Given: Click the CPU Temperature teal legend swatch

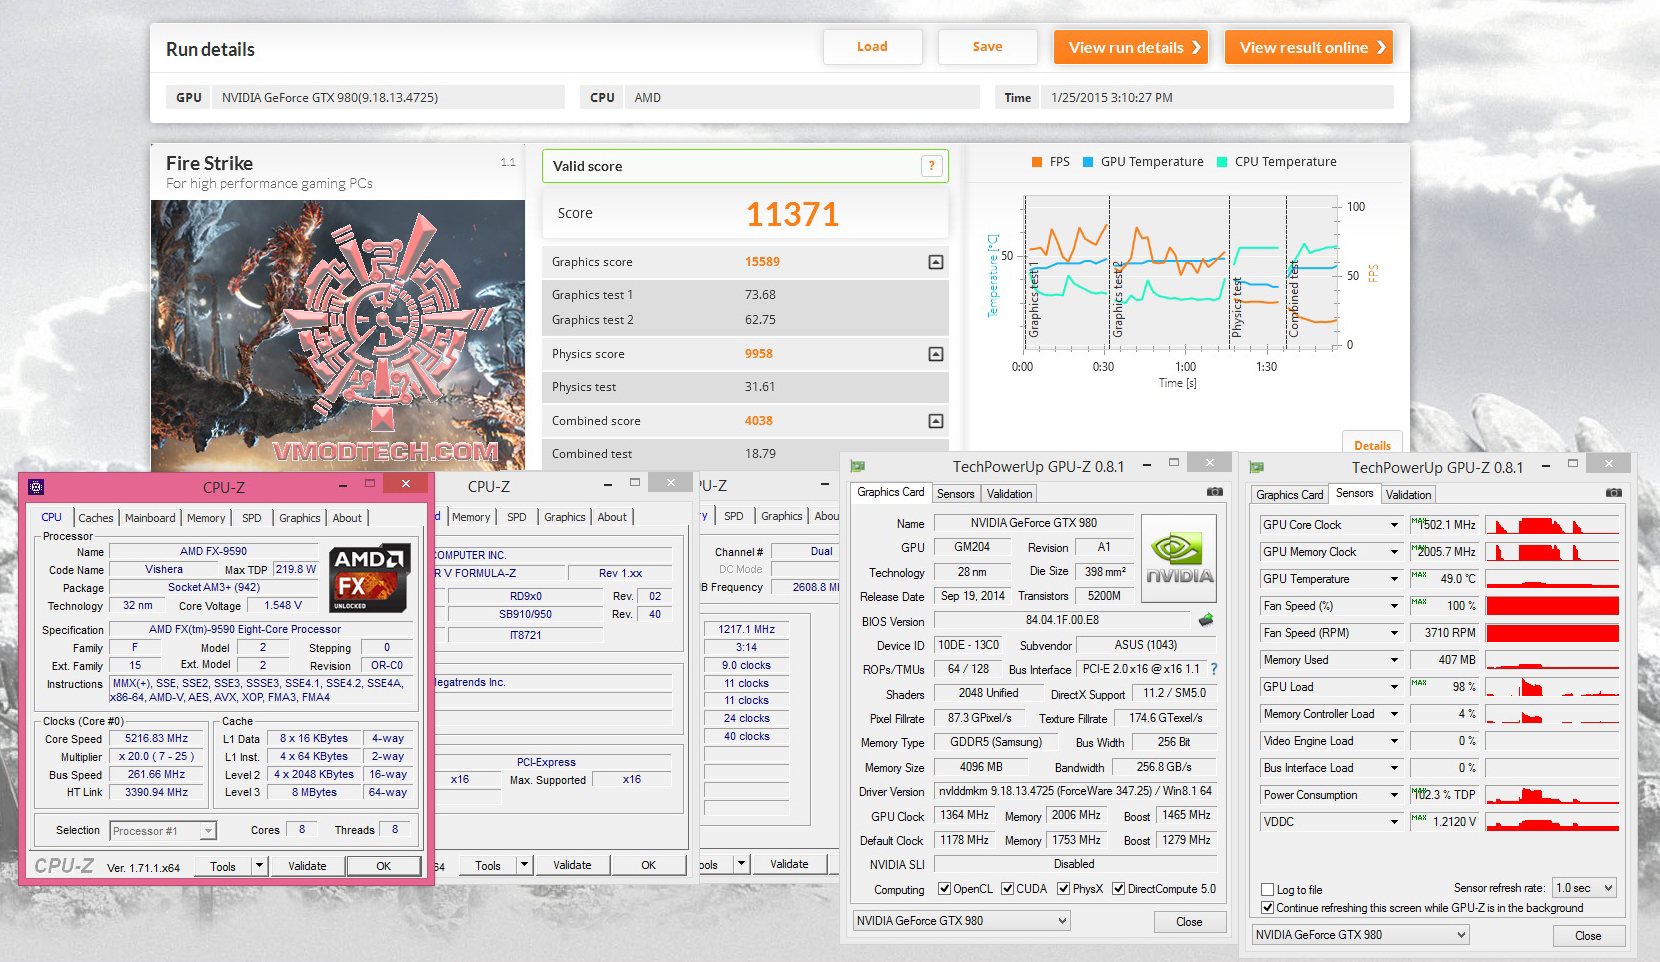Looking at the screenshot, I should coord(1222,162).
